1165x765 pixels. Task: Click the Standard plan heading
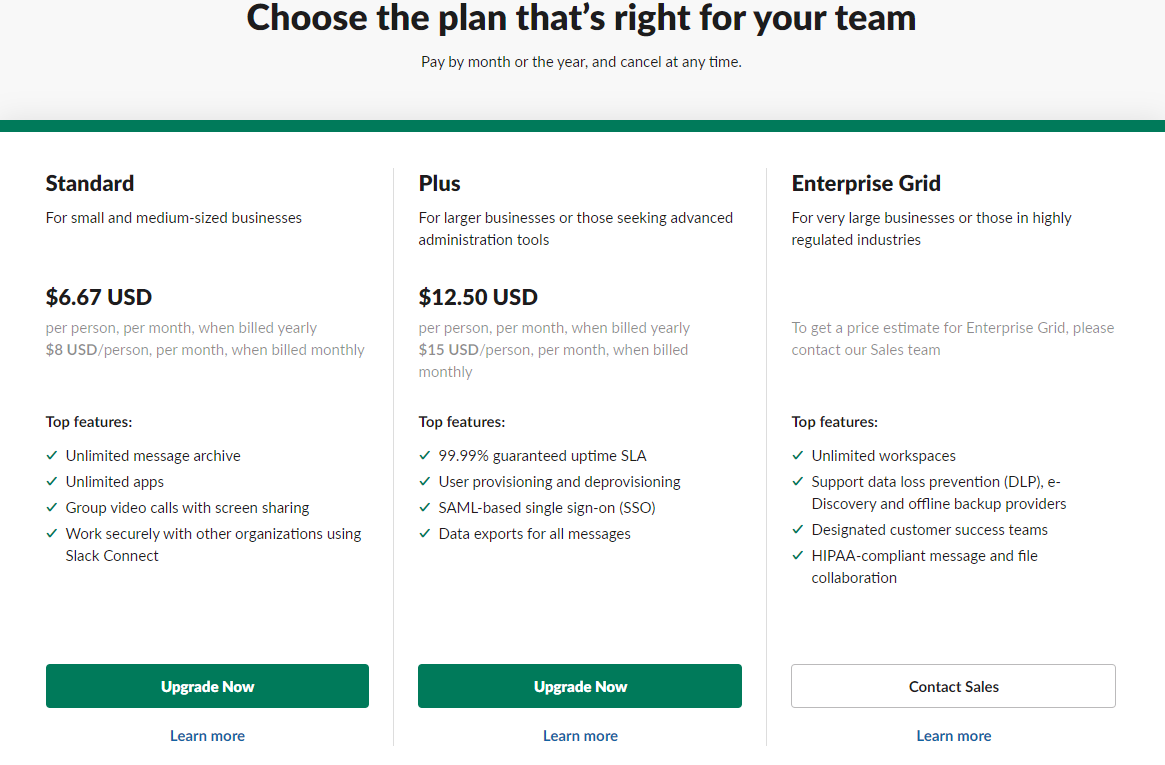click(90, 183)
